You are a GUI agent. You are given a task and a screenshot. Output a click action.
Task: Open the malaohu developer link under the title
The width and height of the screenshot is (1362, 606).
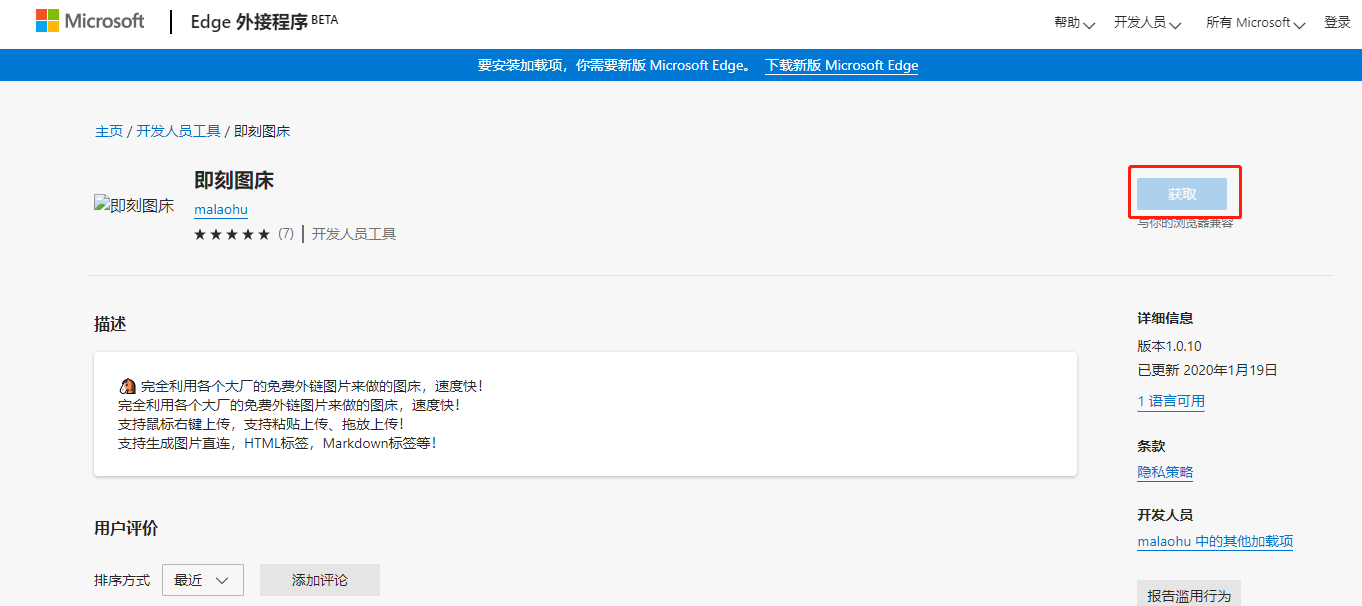(221, 209)
